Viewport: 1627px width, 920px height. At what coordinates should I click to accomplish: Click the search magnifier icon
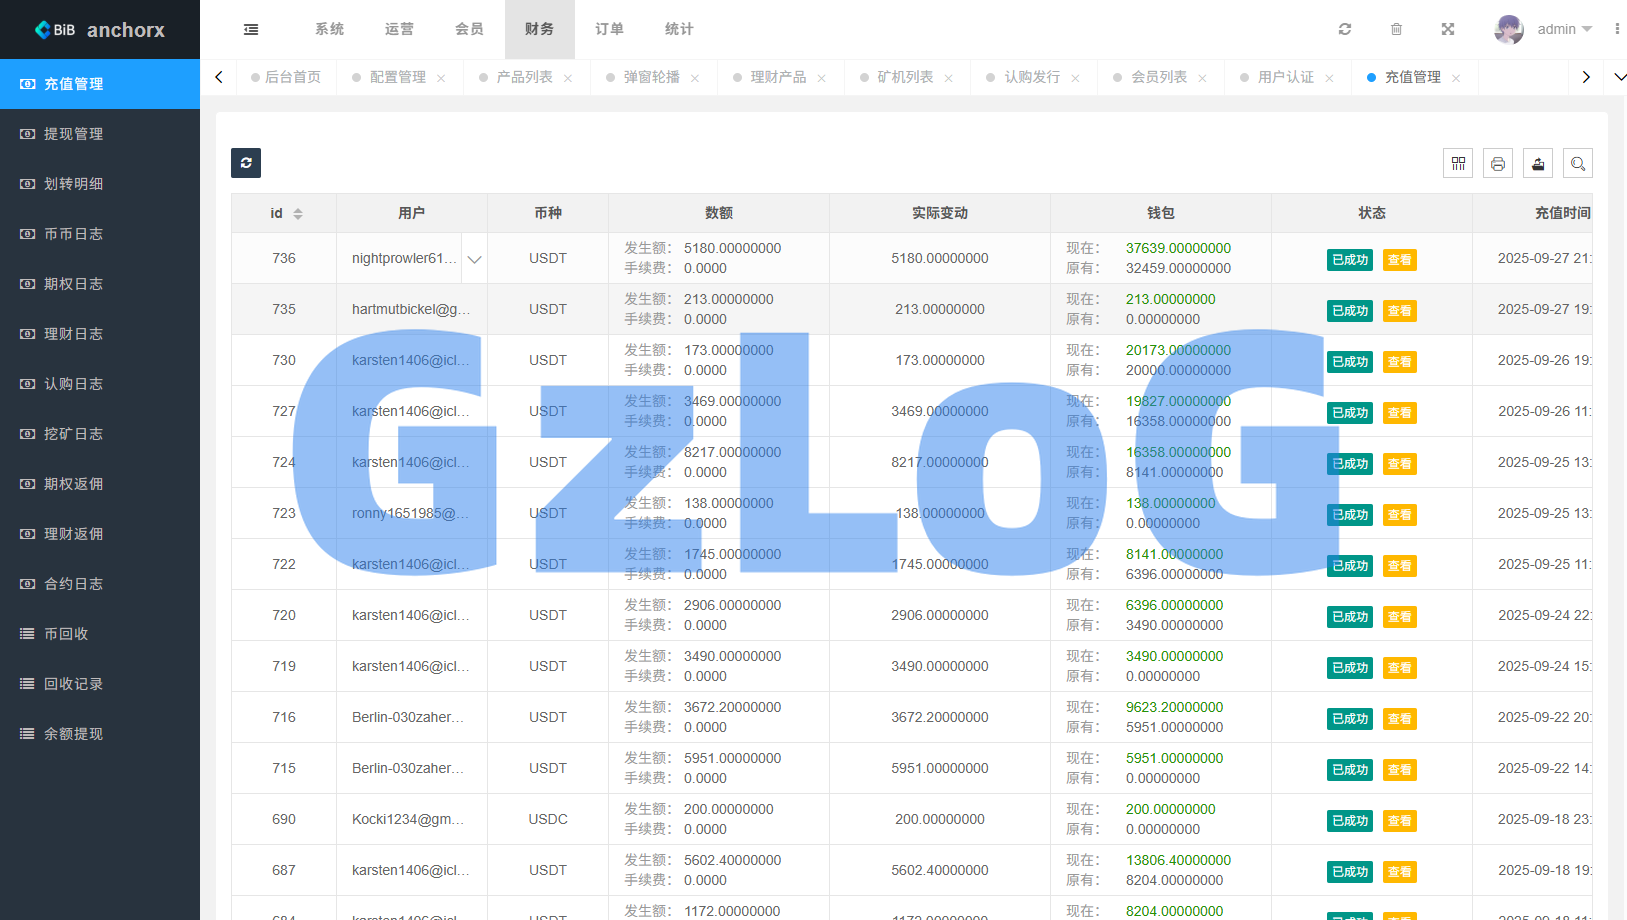[x=1578, y=163]
